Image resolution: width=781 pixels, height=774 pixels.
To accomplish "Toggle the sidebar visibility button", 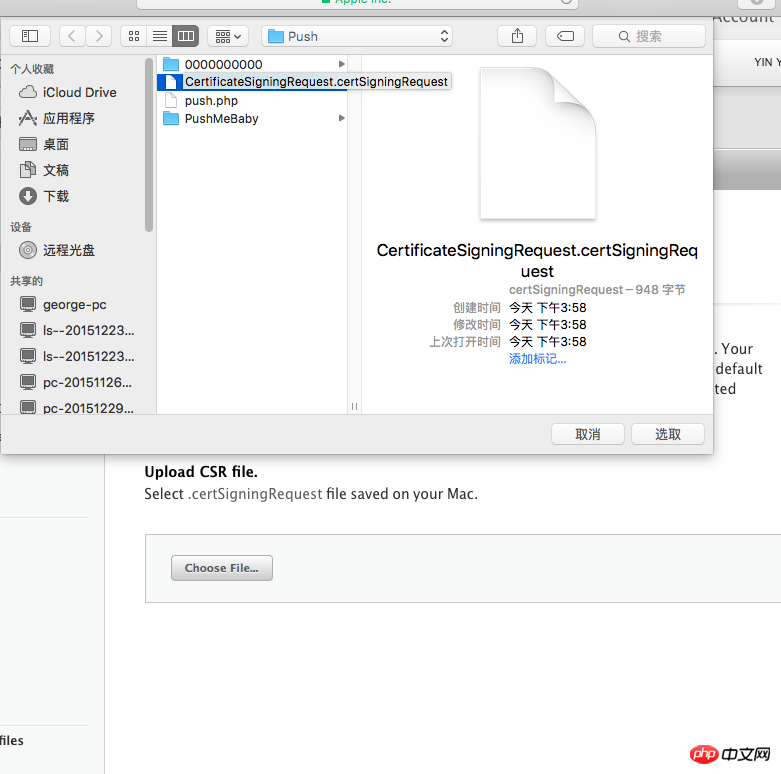I will 30,36.
